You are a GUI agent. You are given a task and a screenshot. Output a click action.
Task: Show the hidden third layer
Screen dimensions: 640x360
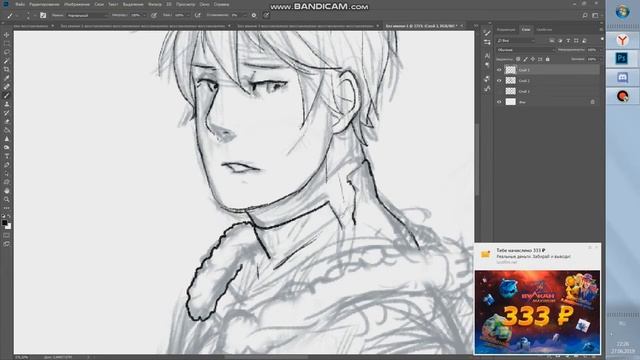click(x=499, y=91)
